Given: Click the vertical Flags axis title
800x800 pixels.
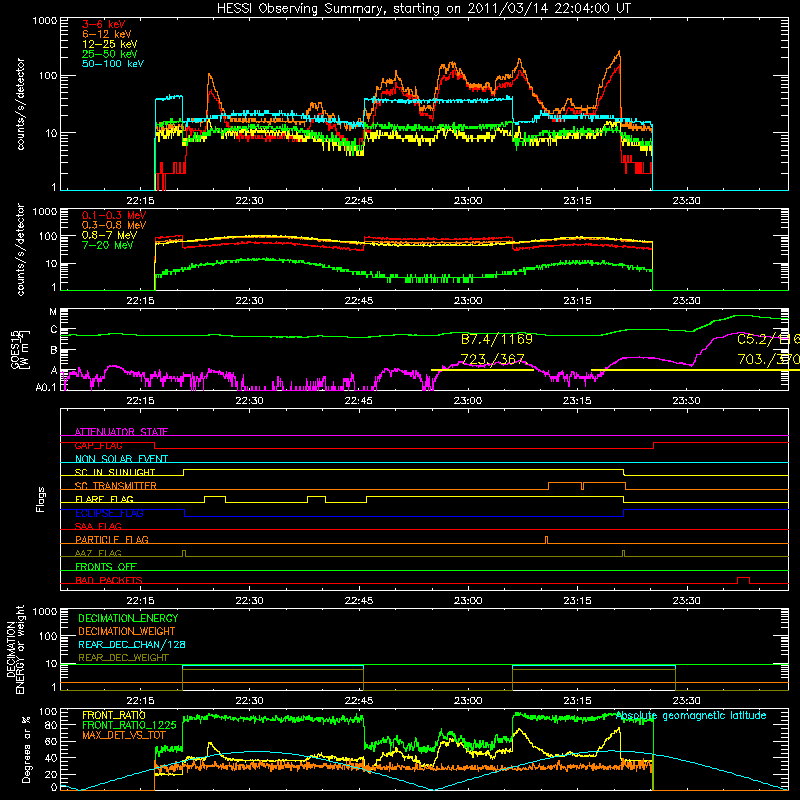Looking at the screenshot, I should (x=40, y=499).
